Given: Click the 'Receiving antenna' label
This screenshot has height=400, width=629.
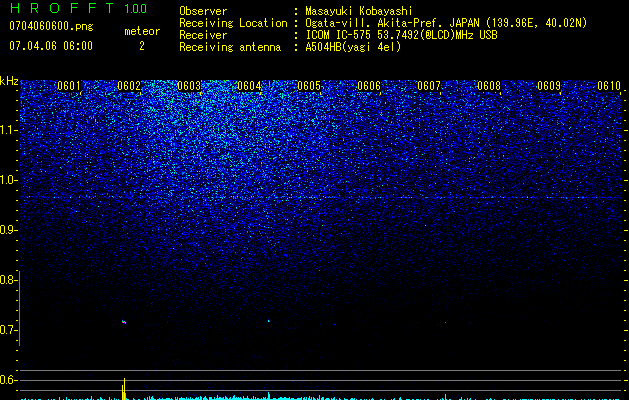Looking at the screenshot, I should pos(230,47).
